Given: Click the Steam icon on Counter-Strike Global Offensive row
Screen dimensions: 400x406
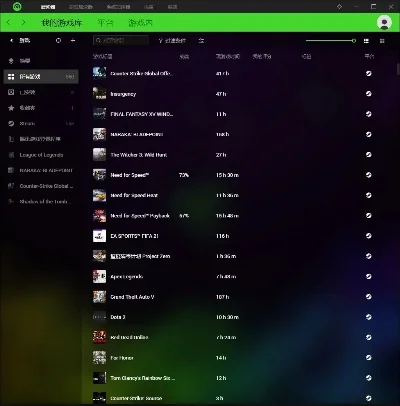Looking at the screenshot, I should tap(369, 73).
